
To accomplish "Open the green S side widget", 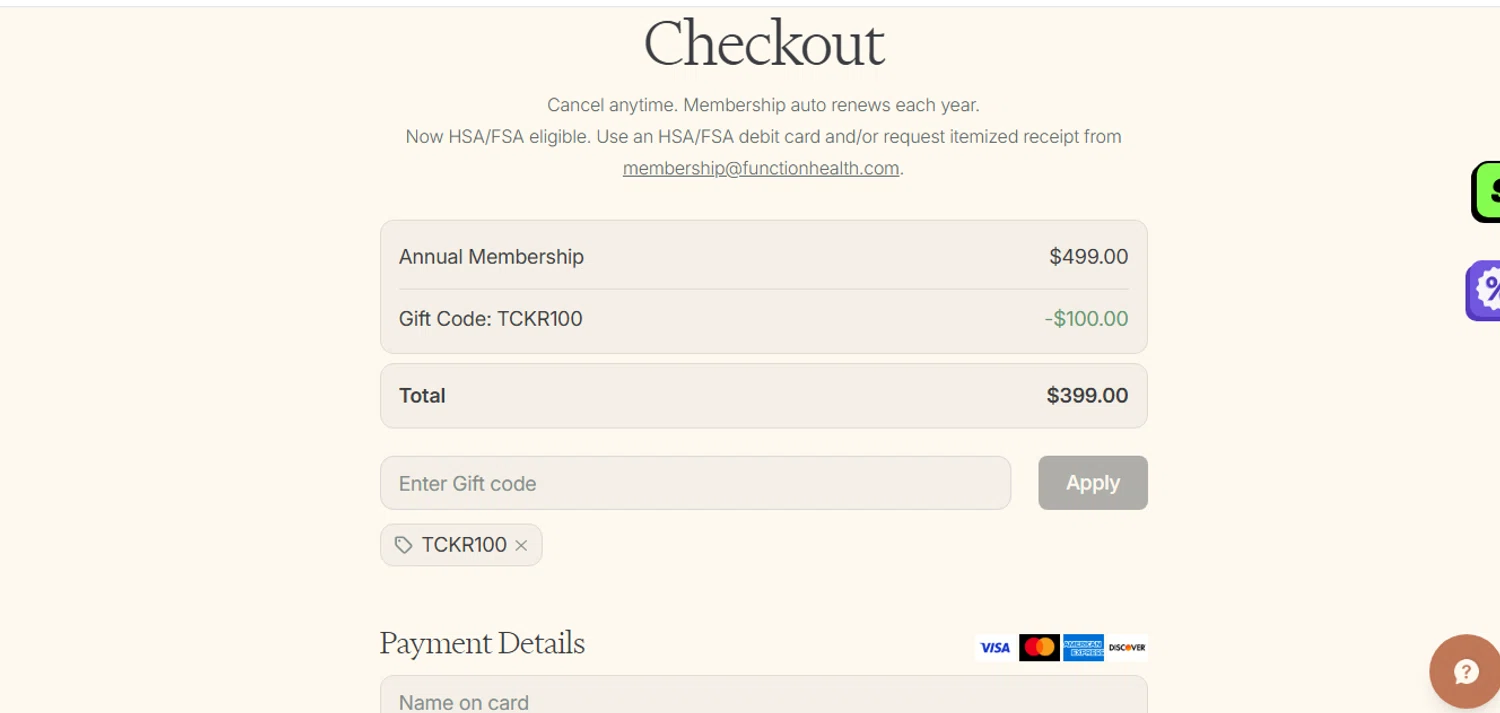I will 1486,192.
